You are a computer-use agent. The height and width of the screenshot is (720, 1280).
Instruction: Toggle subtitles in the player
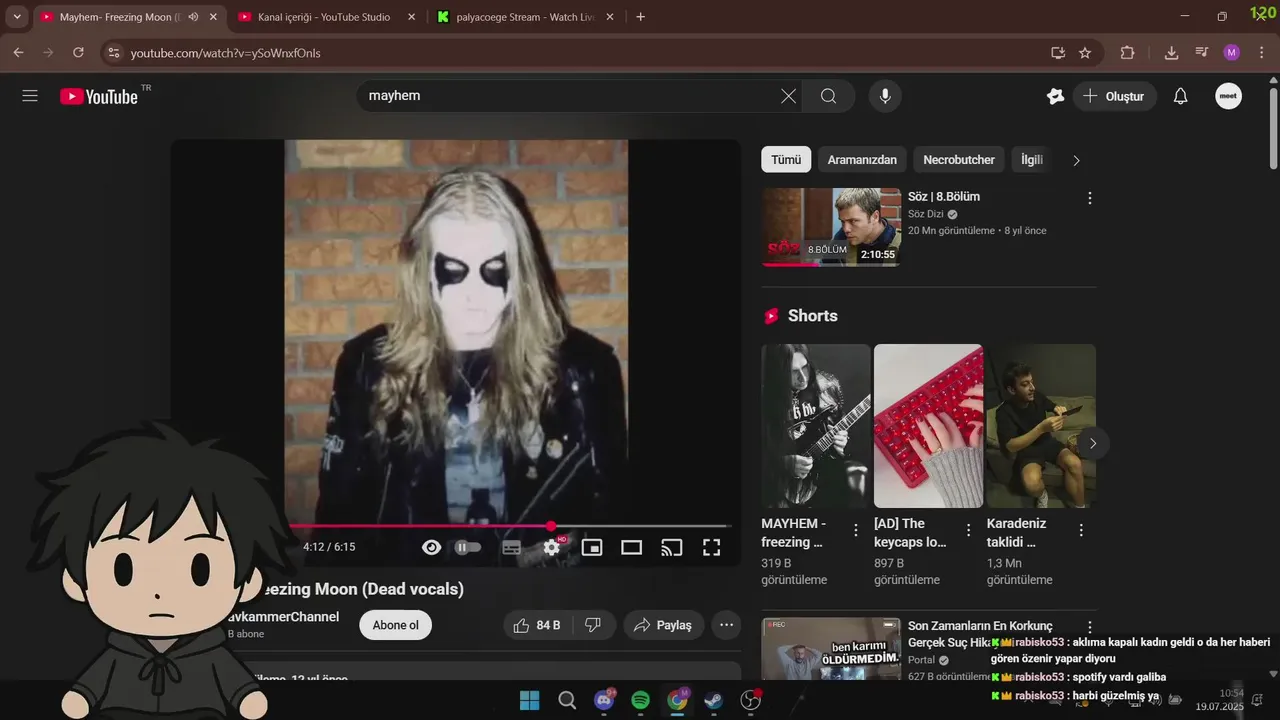511,547
